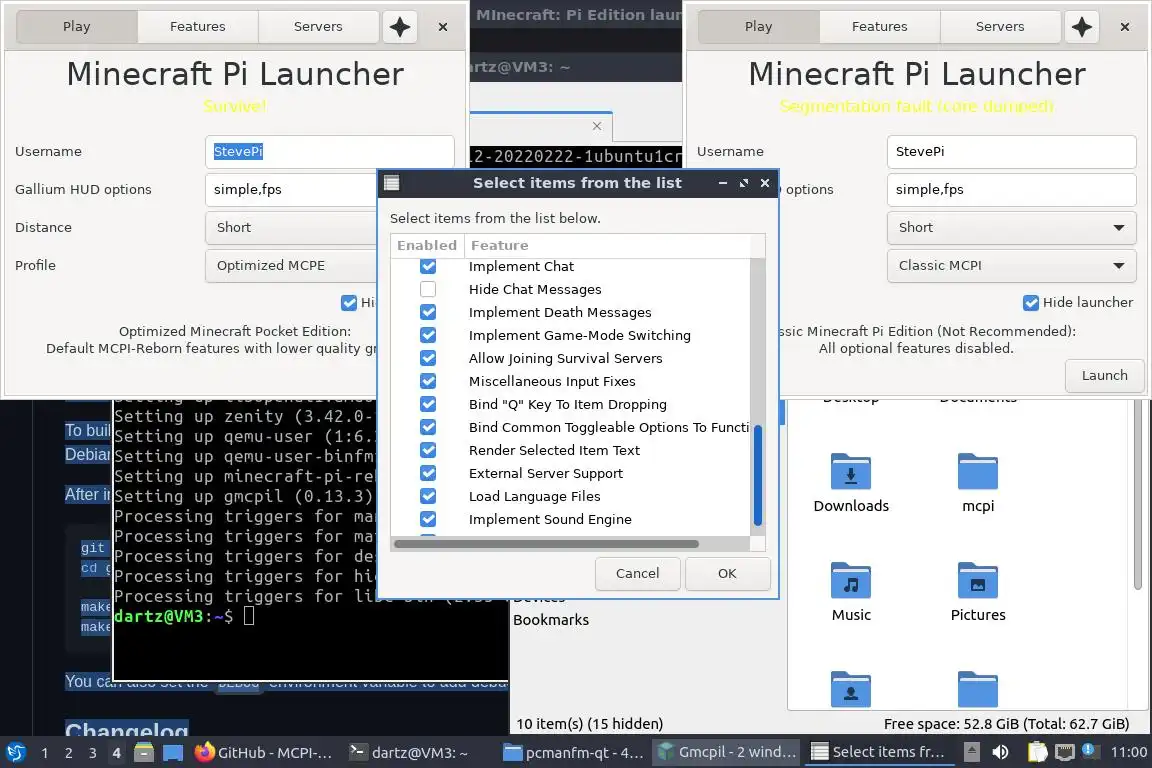Click Launch button in right launcher
Viewport: 1152px width, 768px height.
point(1104,376)
